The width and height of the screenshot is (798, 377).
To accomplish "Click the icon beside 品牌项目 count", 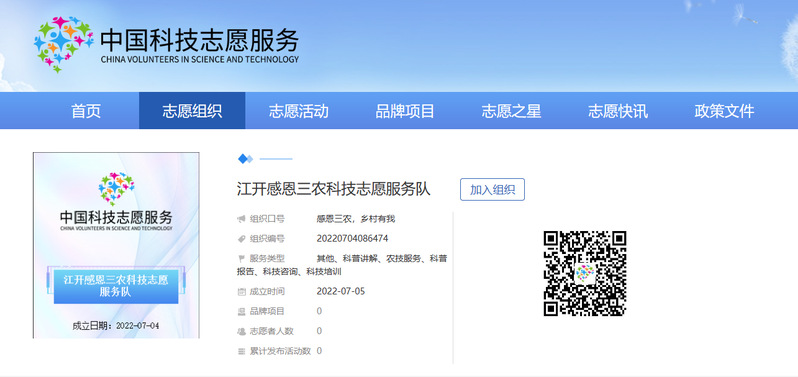I will point(241,311).
